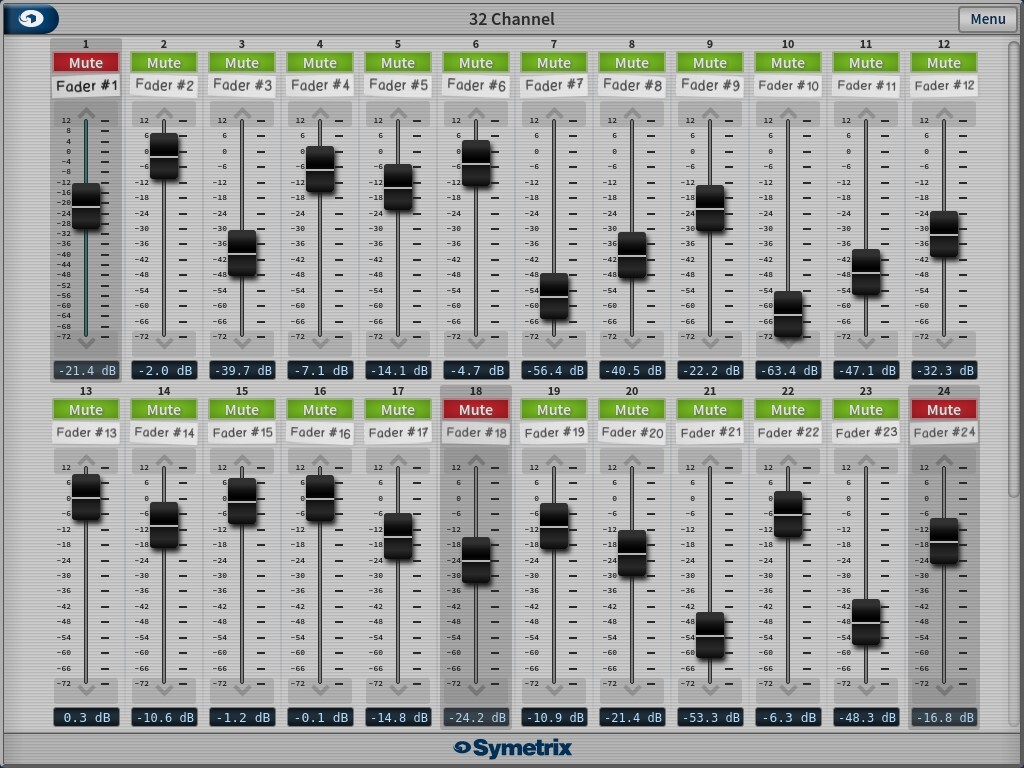Click up arrow above Fader #14
The image size is (1024, 768).
pos(164,461)
